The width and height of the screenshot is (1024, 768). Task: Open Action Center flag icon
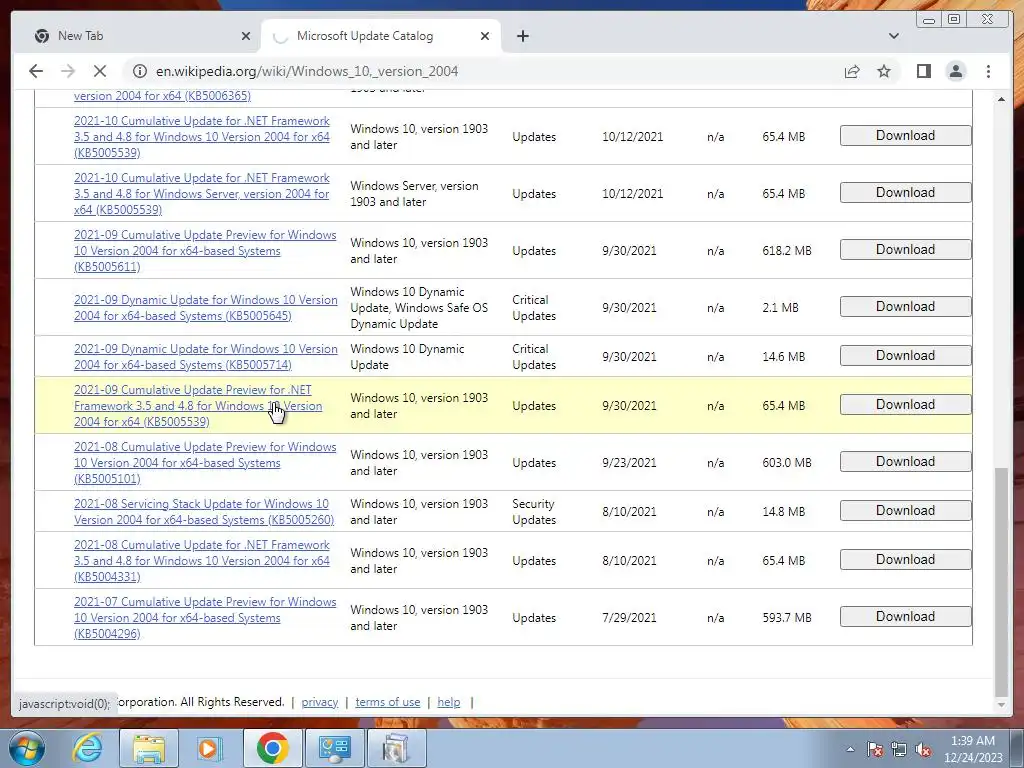click(x=874, y=749)
